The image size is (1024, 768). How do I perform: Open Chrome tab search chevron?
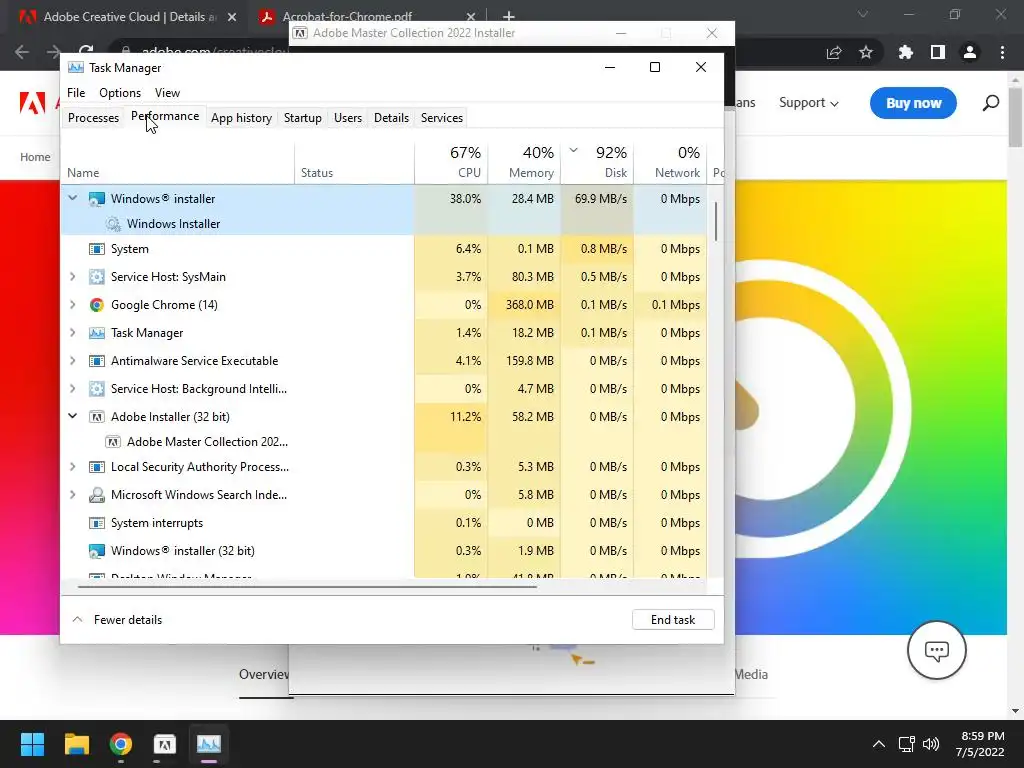coord(863,14)
